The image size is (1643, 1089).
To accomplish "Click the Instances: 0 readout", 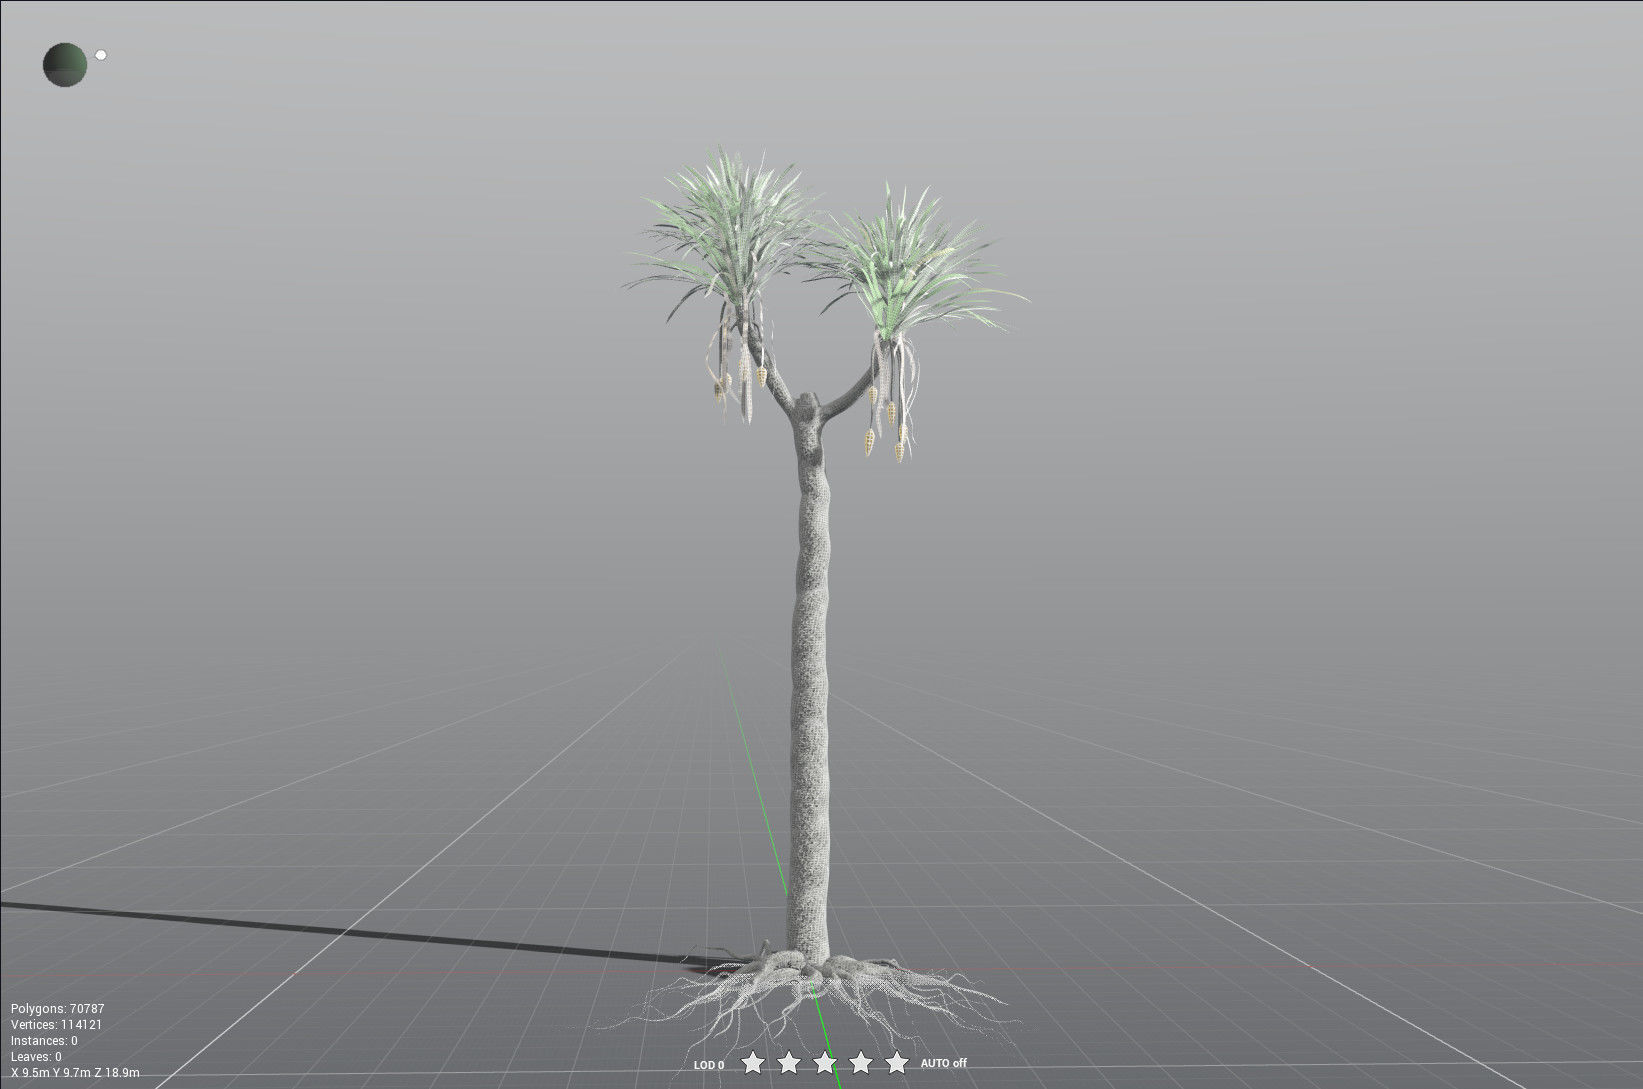I will click(45, 1041).
